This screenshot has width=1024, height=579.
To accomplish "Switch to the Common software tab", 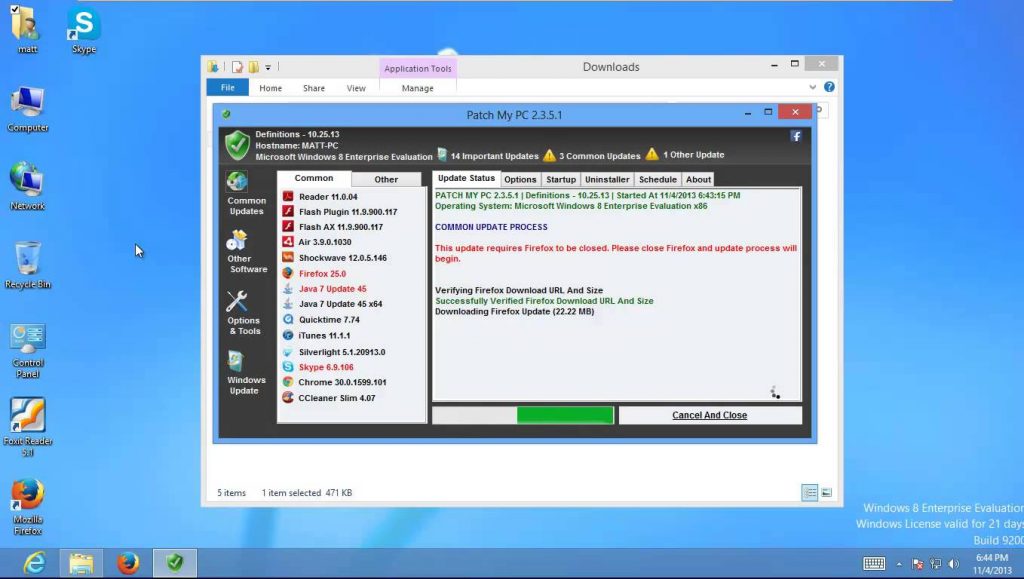I will [x=313, y=178].
